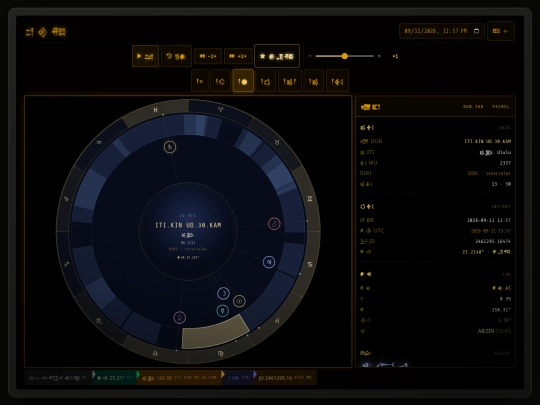540x405 pixels.
Task: Click the Scorpio zodiac glyph on outer ring
Action: coord(99,321)
